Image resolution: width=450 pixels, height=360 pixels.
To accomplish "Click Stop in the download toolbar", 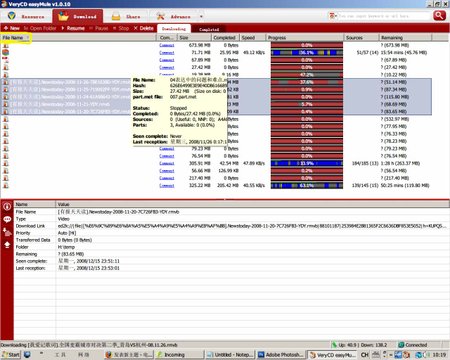I will (x=121, y=28).
